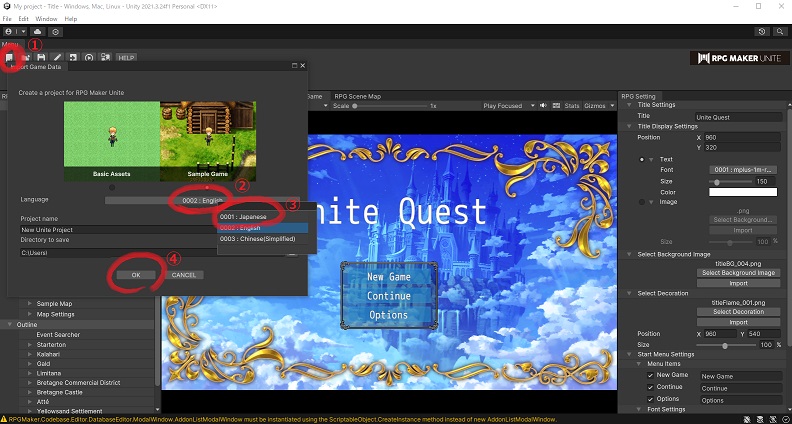Click the Title field showing Unite Quest
792x424 pixels.
click(x=738, y=117)
